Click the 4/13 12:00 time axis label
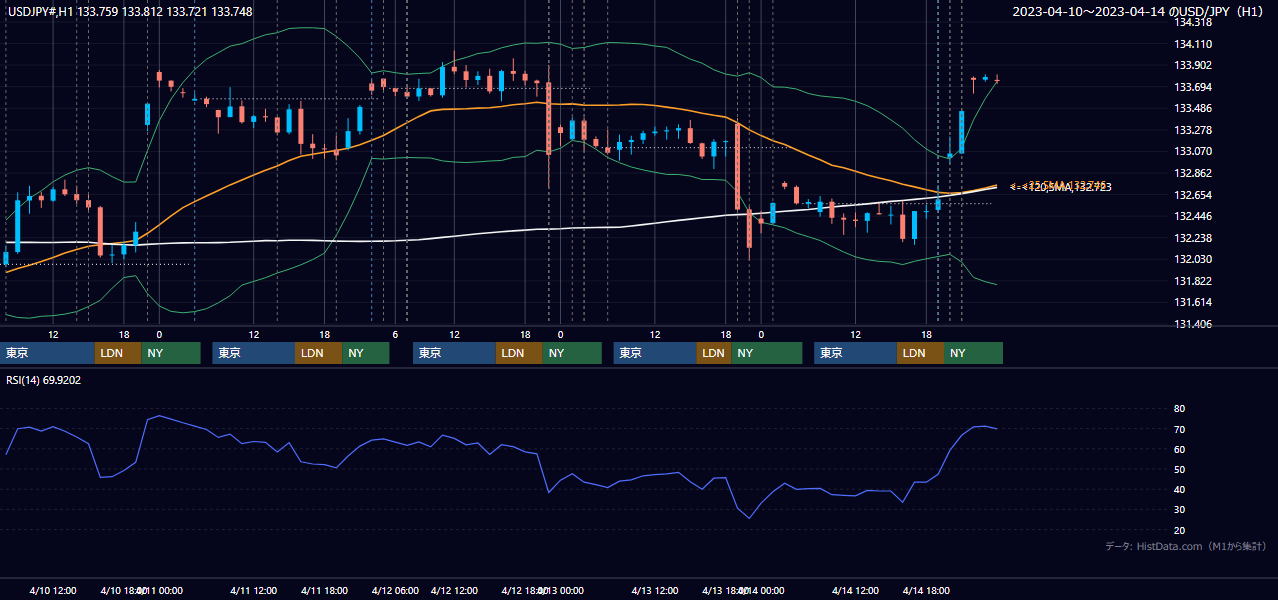 pyautogui.click(x=655, y=591)
